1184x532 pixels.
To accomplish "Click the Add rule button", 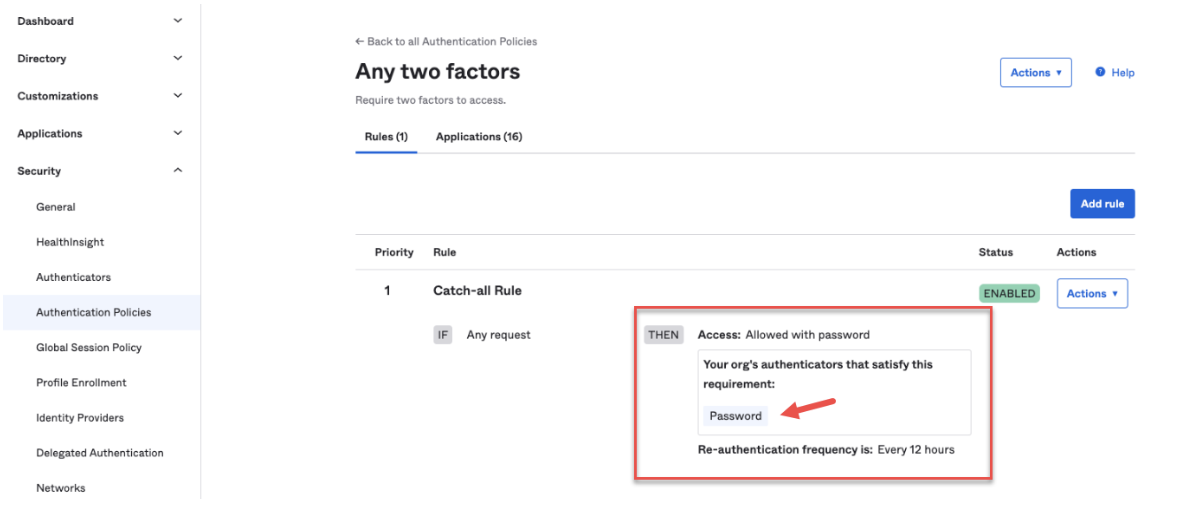I will (1102, 204).
